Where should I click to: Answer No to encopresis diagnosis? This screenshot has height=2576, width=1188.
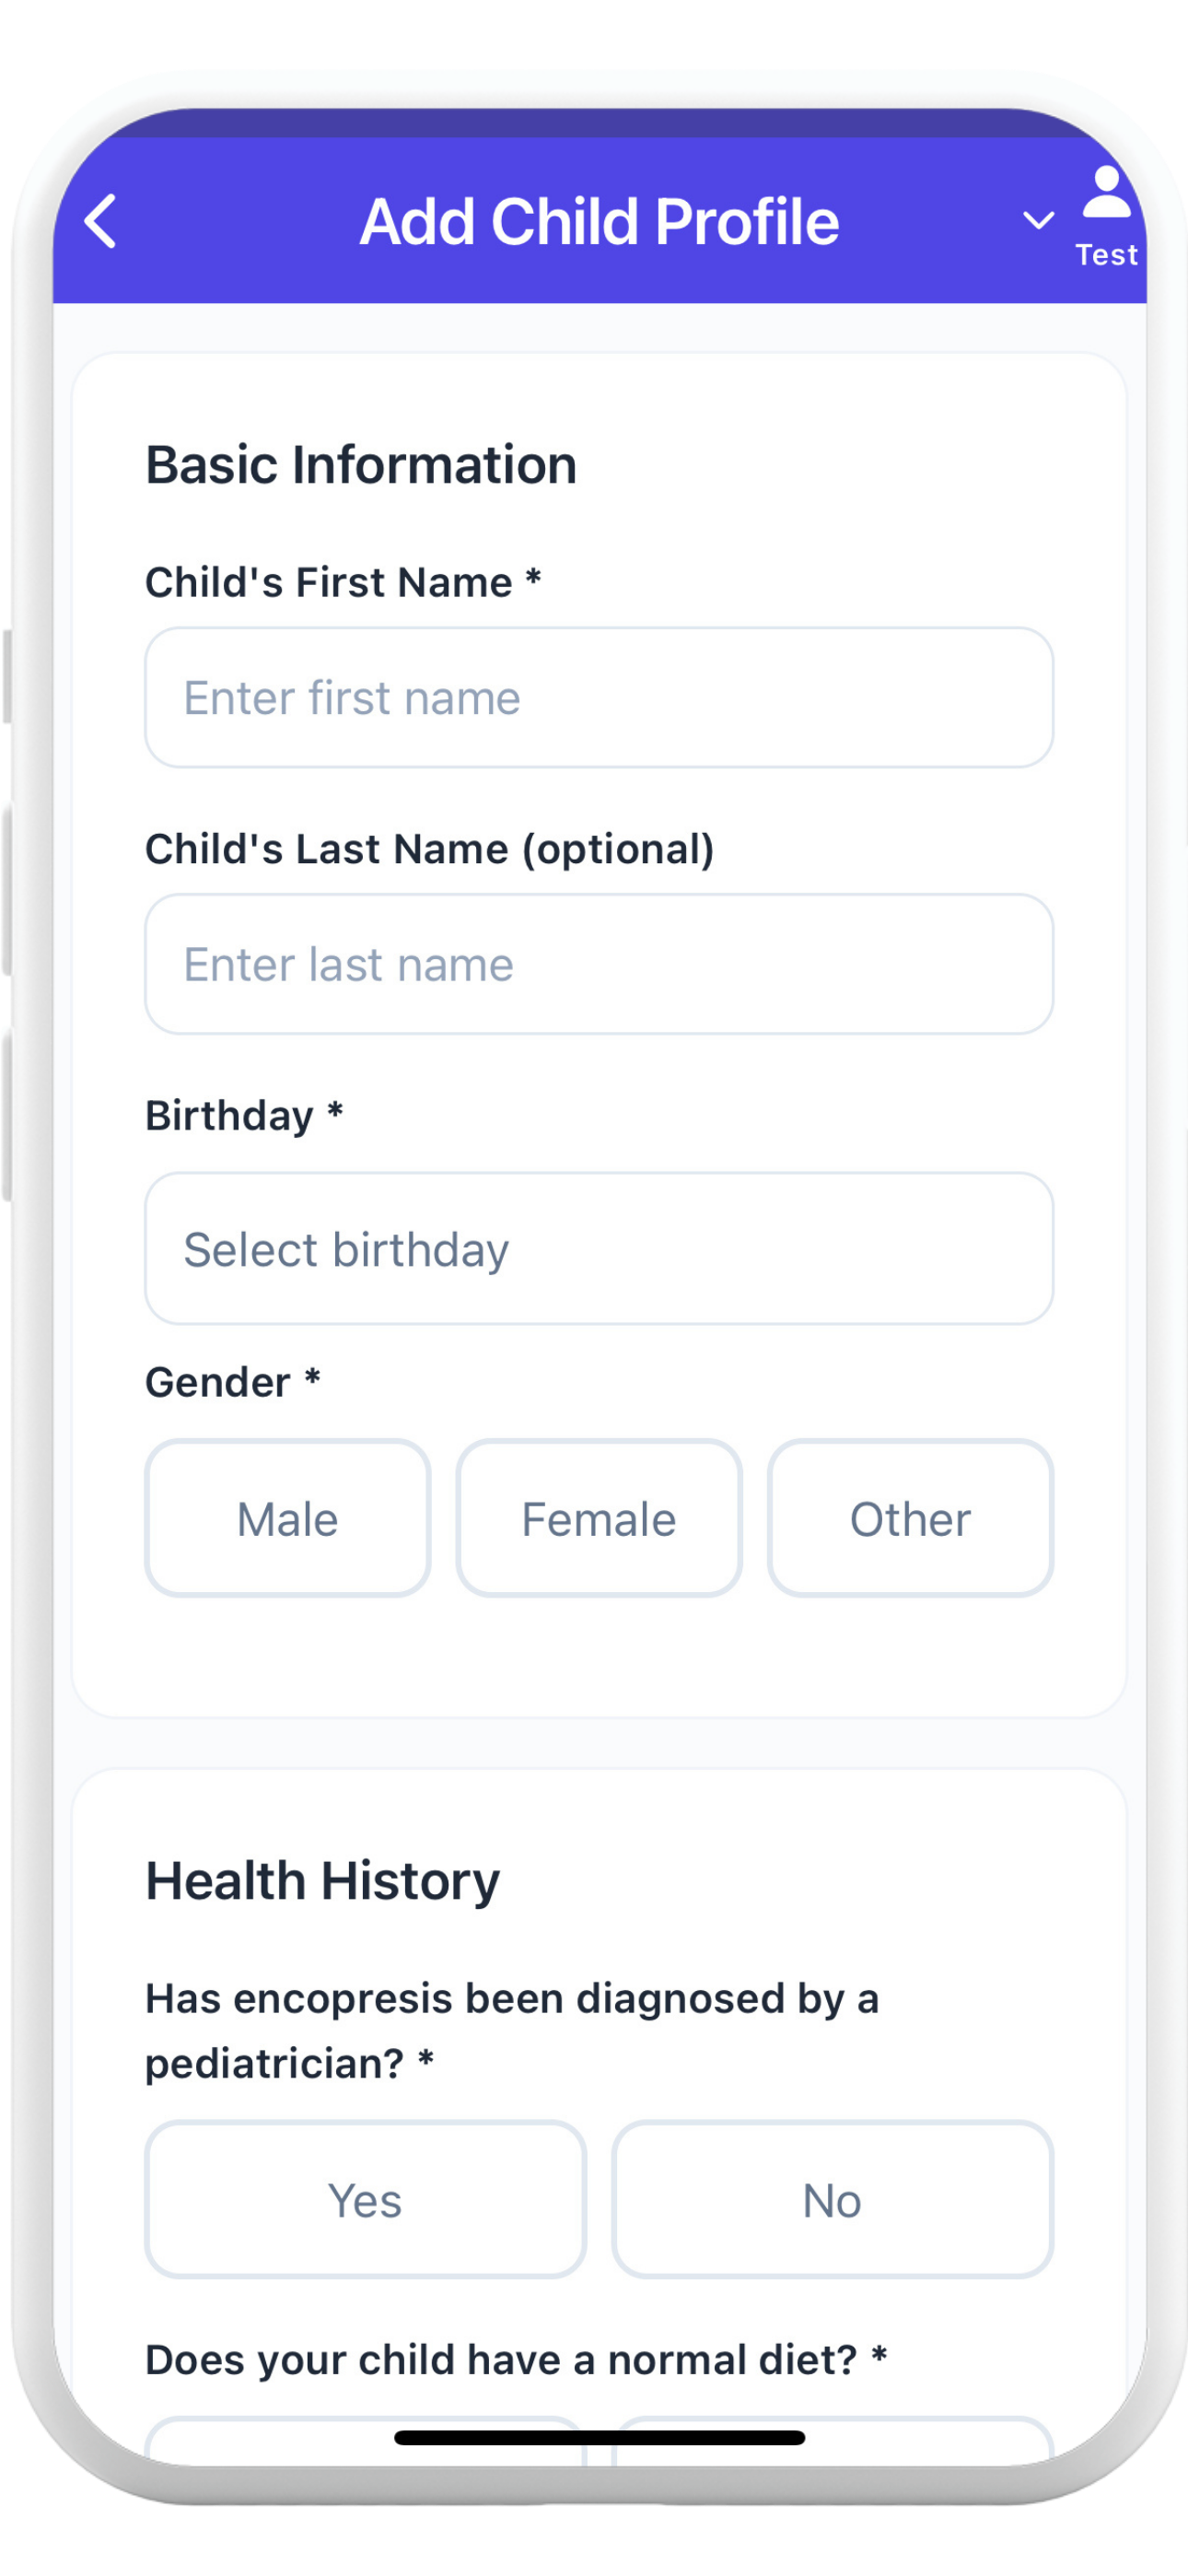[832, 2200]
